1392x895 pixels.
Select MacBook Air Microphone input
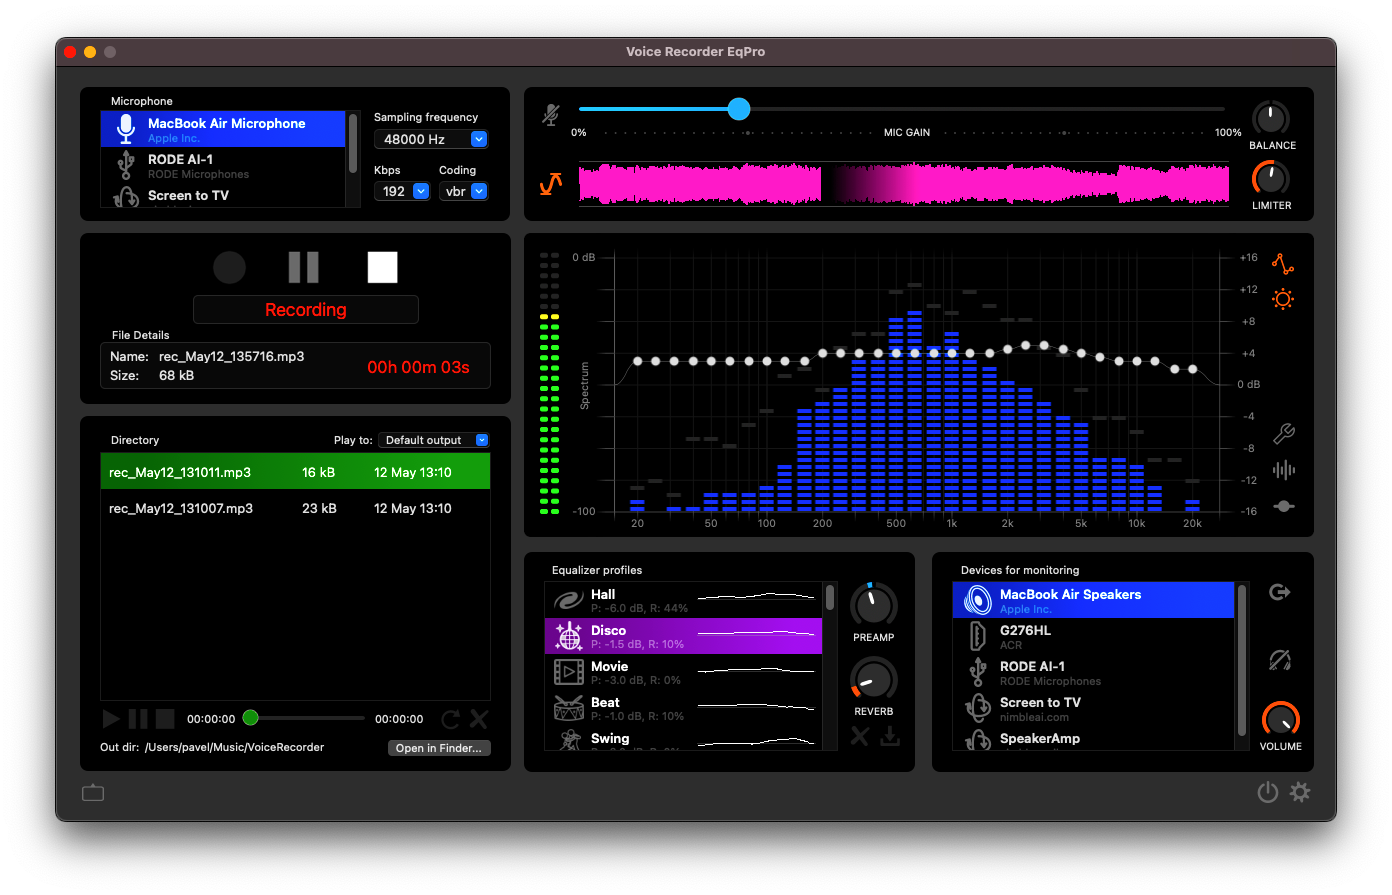pyautogui.click(x=223, y=129)
